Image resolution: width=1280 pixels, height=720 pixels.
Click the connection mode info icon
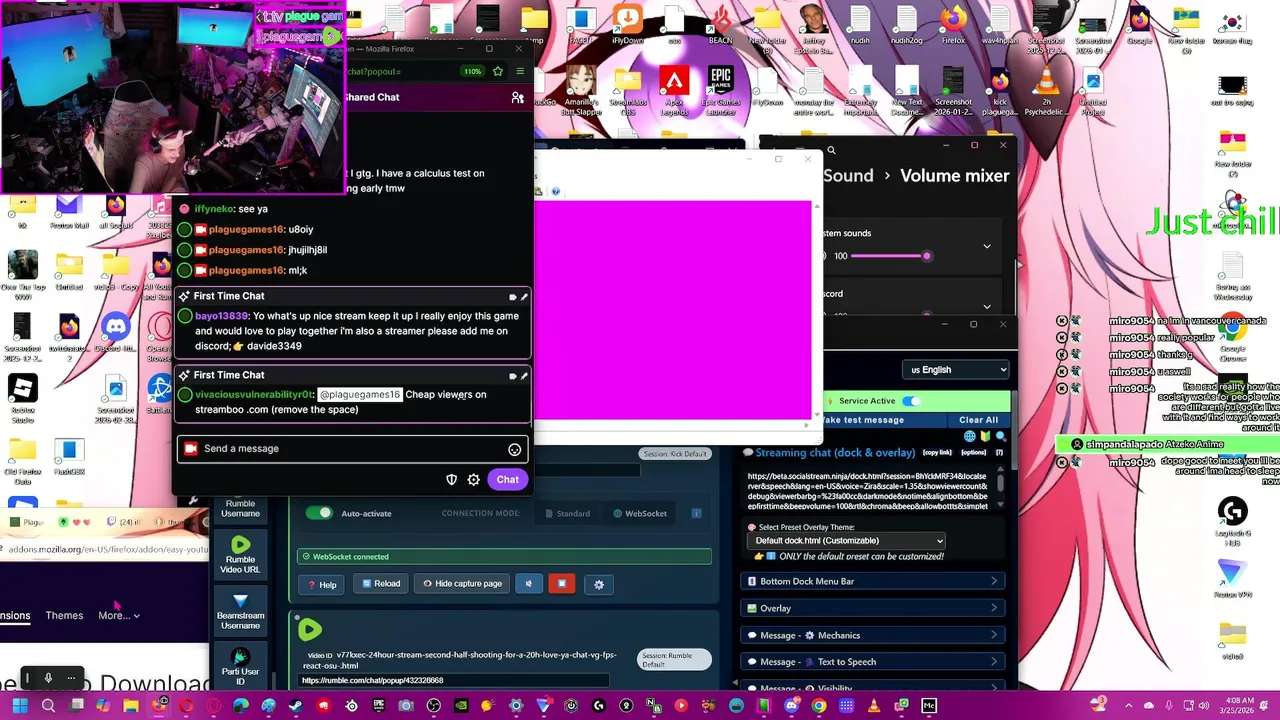pyautogui.click(x=696, y=514)
